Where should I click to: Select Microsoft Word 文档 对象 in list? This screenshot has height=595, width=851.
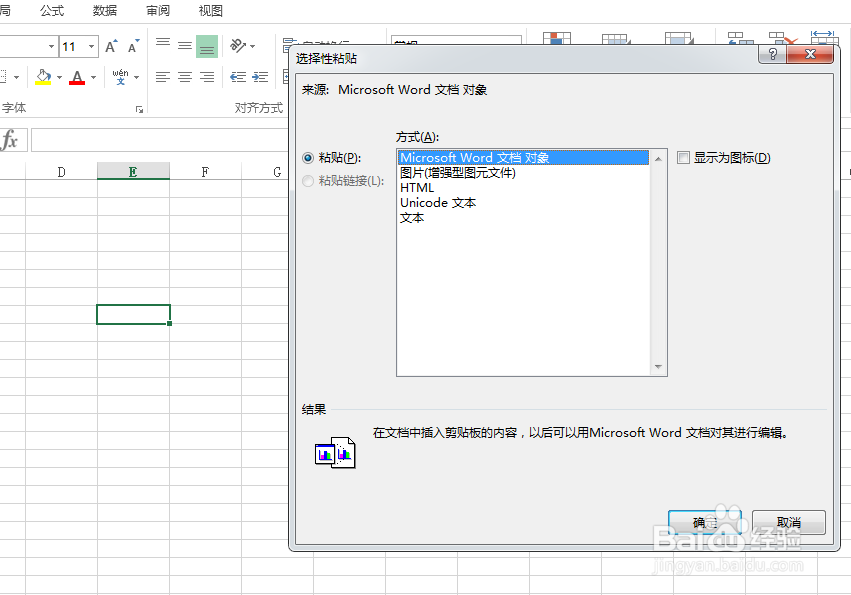point(523,157)
